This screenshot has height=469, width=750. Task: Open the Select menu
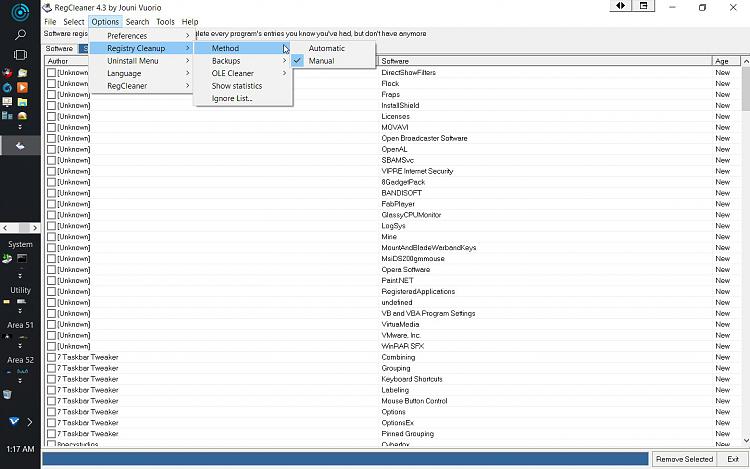click(74, 22)
